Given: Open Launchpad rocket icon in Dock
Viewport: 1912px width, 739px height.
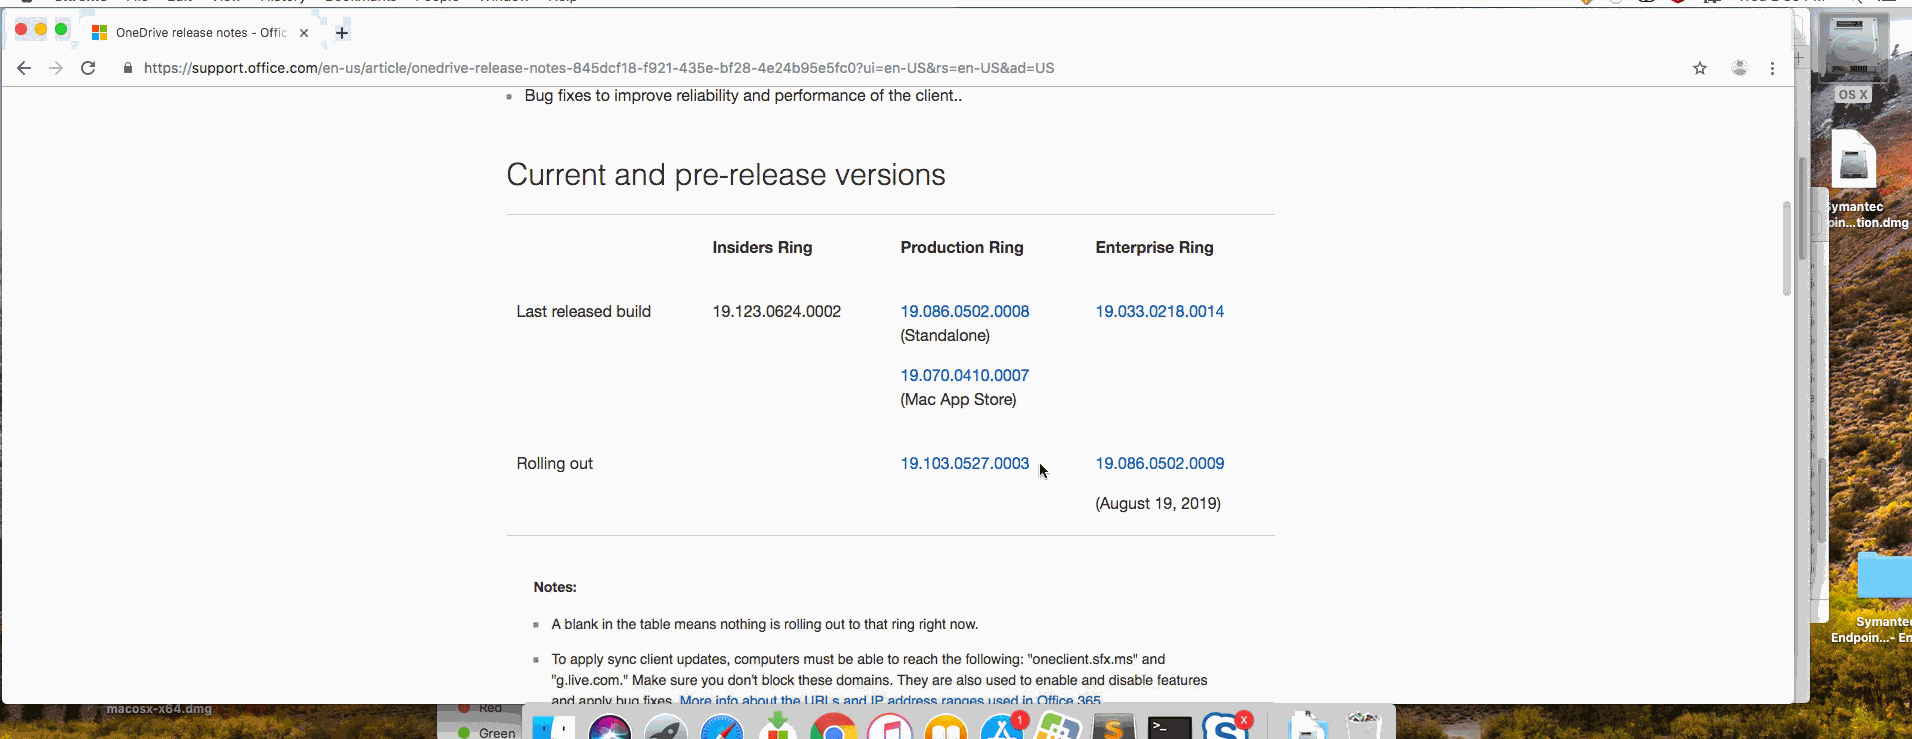Looking at the screenshot, I should pyautogui.click(x=666, y=727).
